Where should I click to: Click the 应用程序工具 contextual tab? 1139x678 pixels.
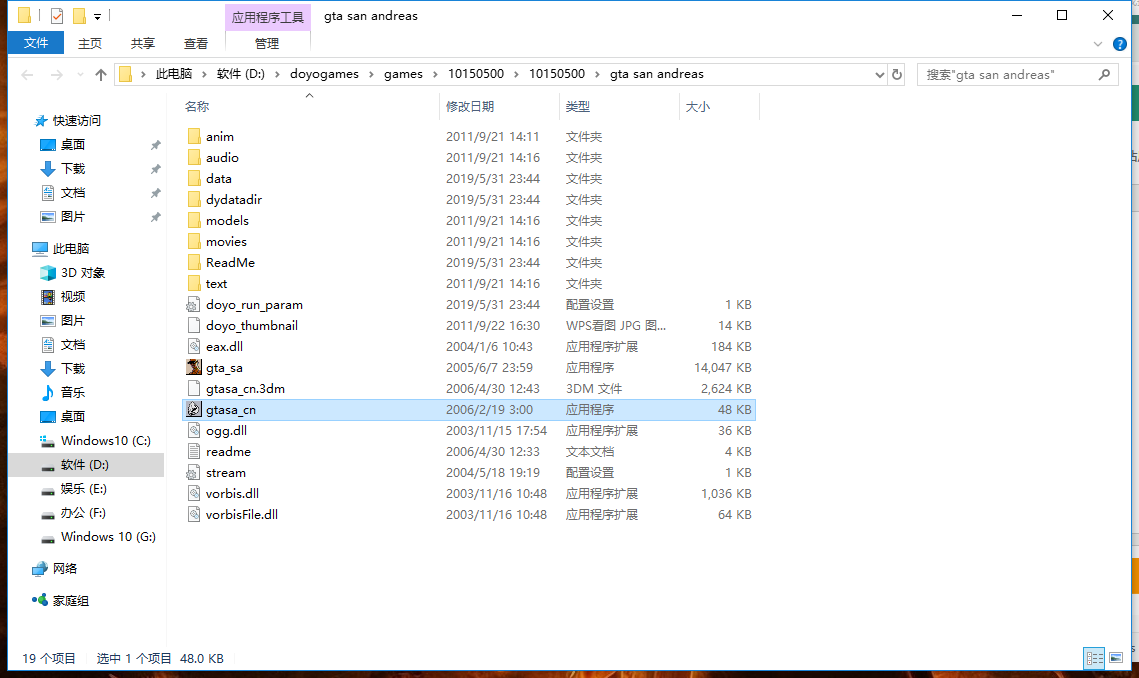[x=267, y=17]
